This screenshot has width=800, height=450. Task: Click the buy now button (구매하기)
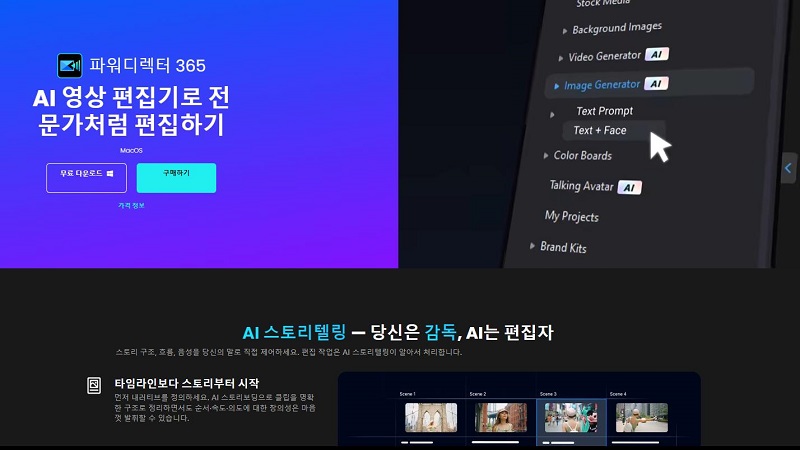[x=176, y=178]
